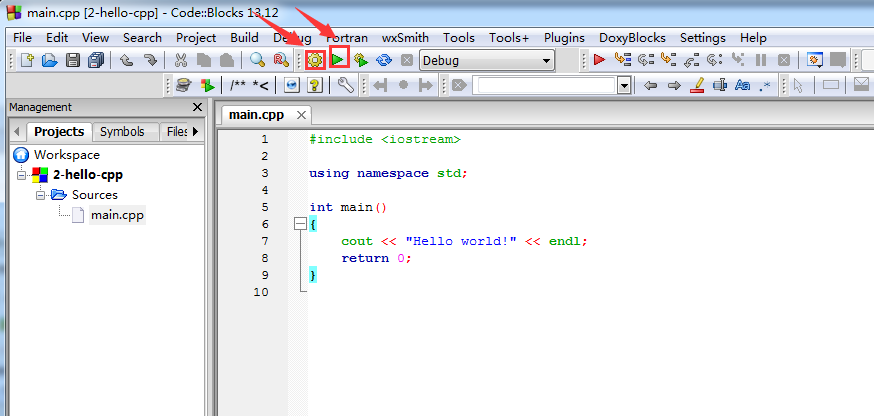The image size is (874, 416).
Task: Select the Projects tab in Management
Action: click(59, 132)
